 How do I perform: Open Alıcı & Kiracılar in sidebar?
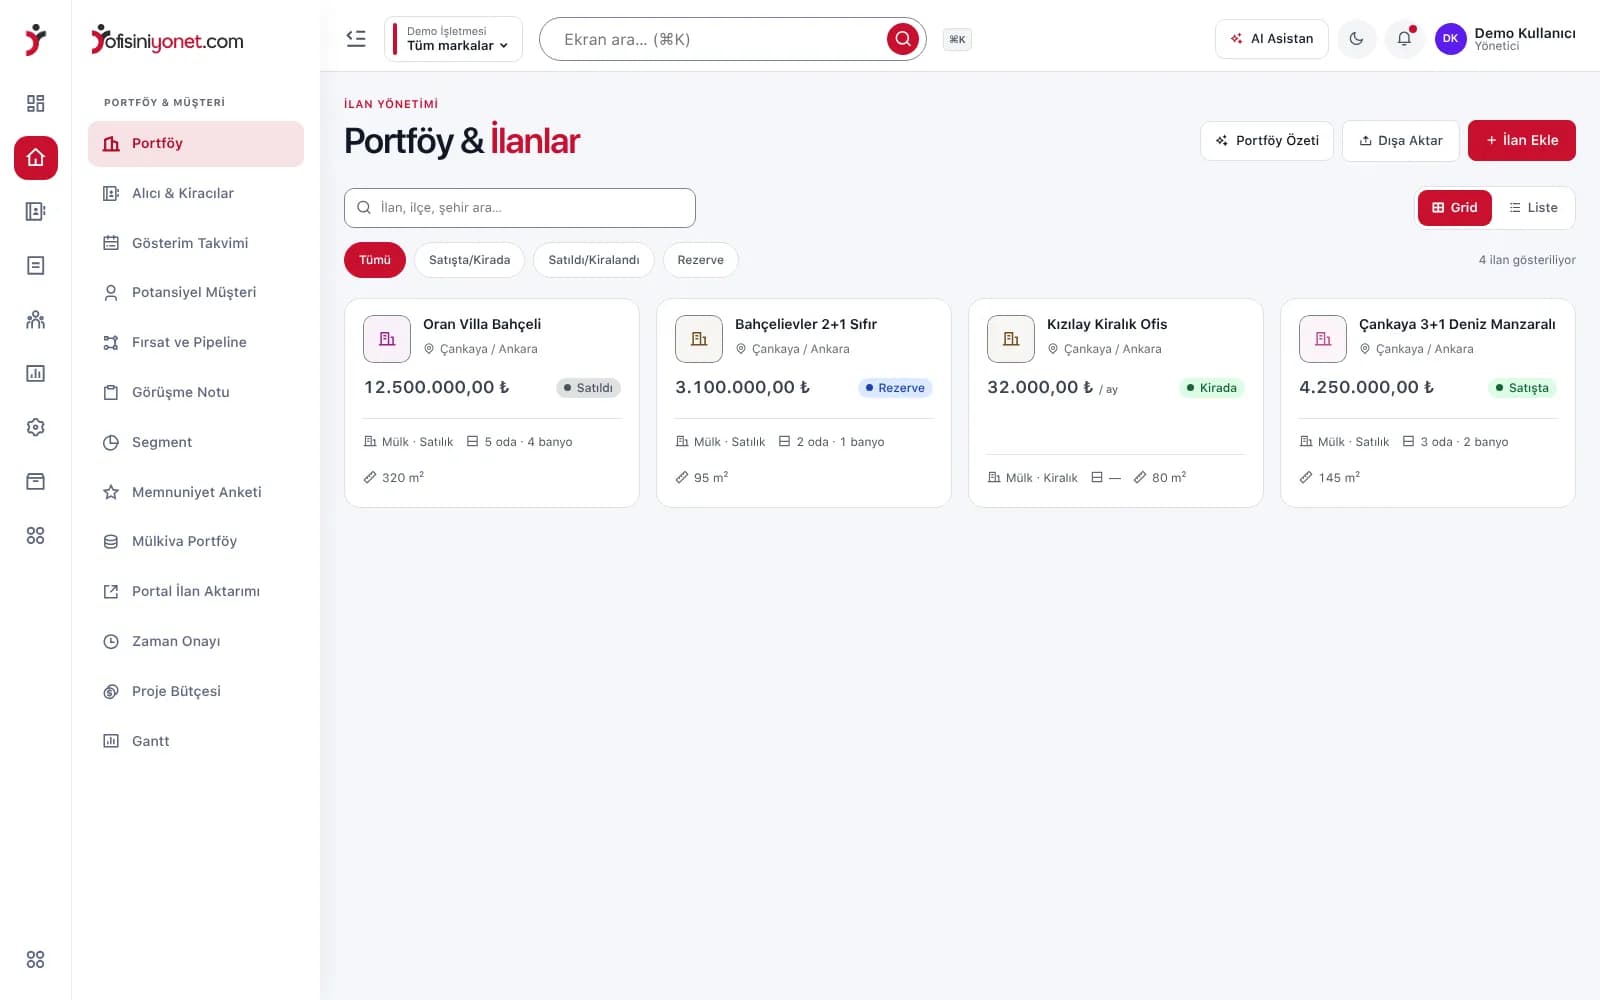coord(196,193)
